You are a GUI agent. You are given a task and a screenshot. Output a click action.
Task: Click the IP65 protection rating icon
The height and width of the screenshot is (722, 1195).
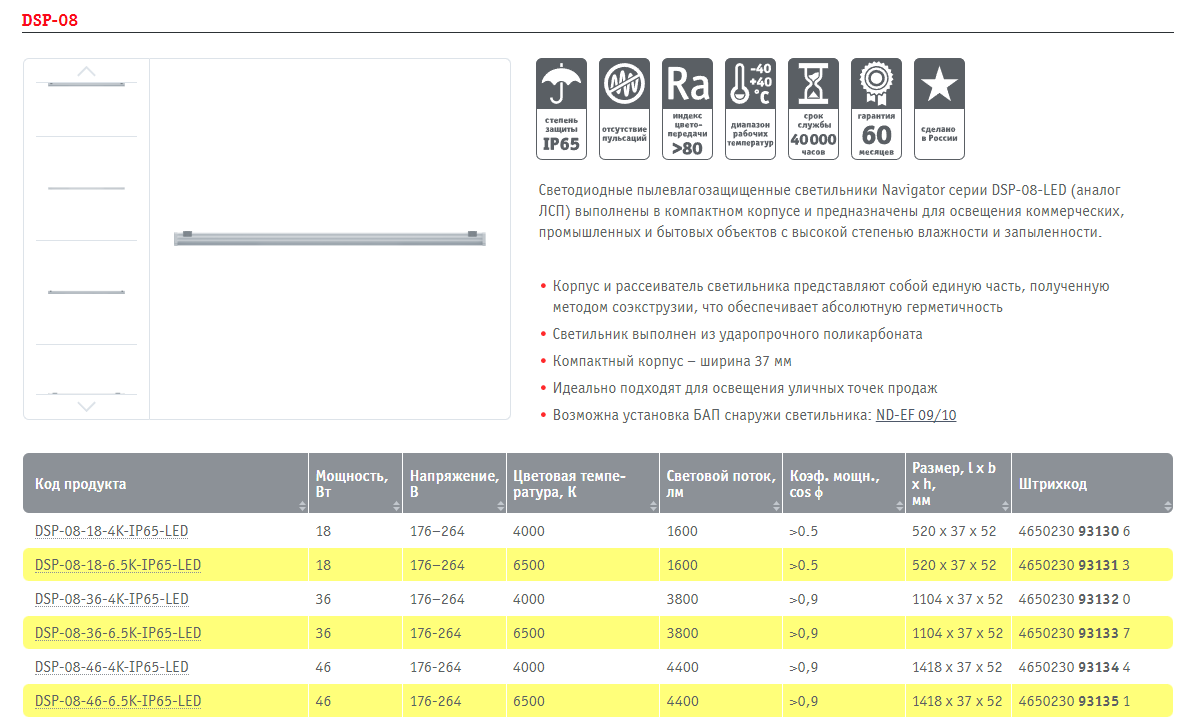562,109
